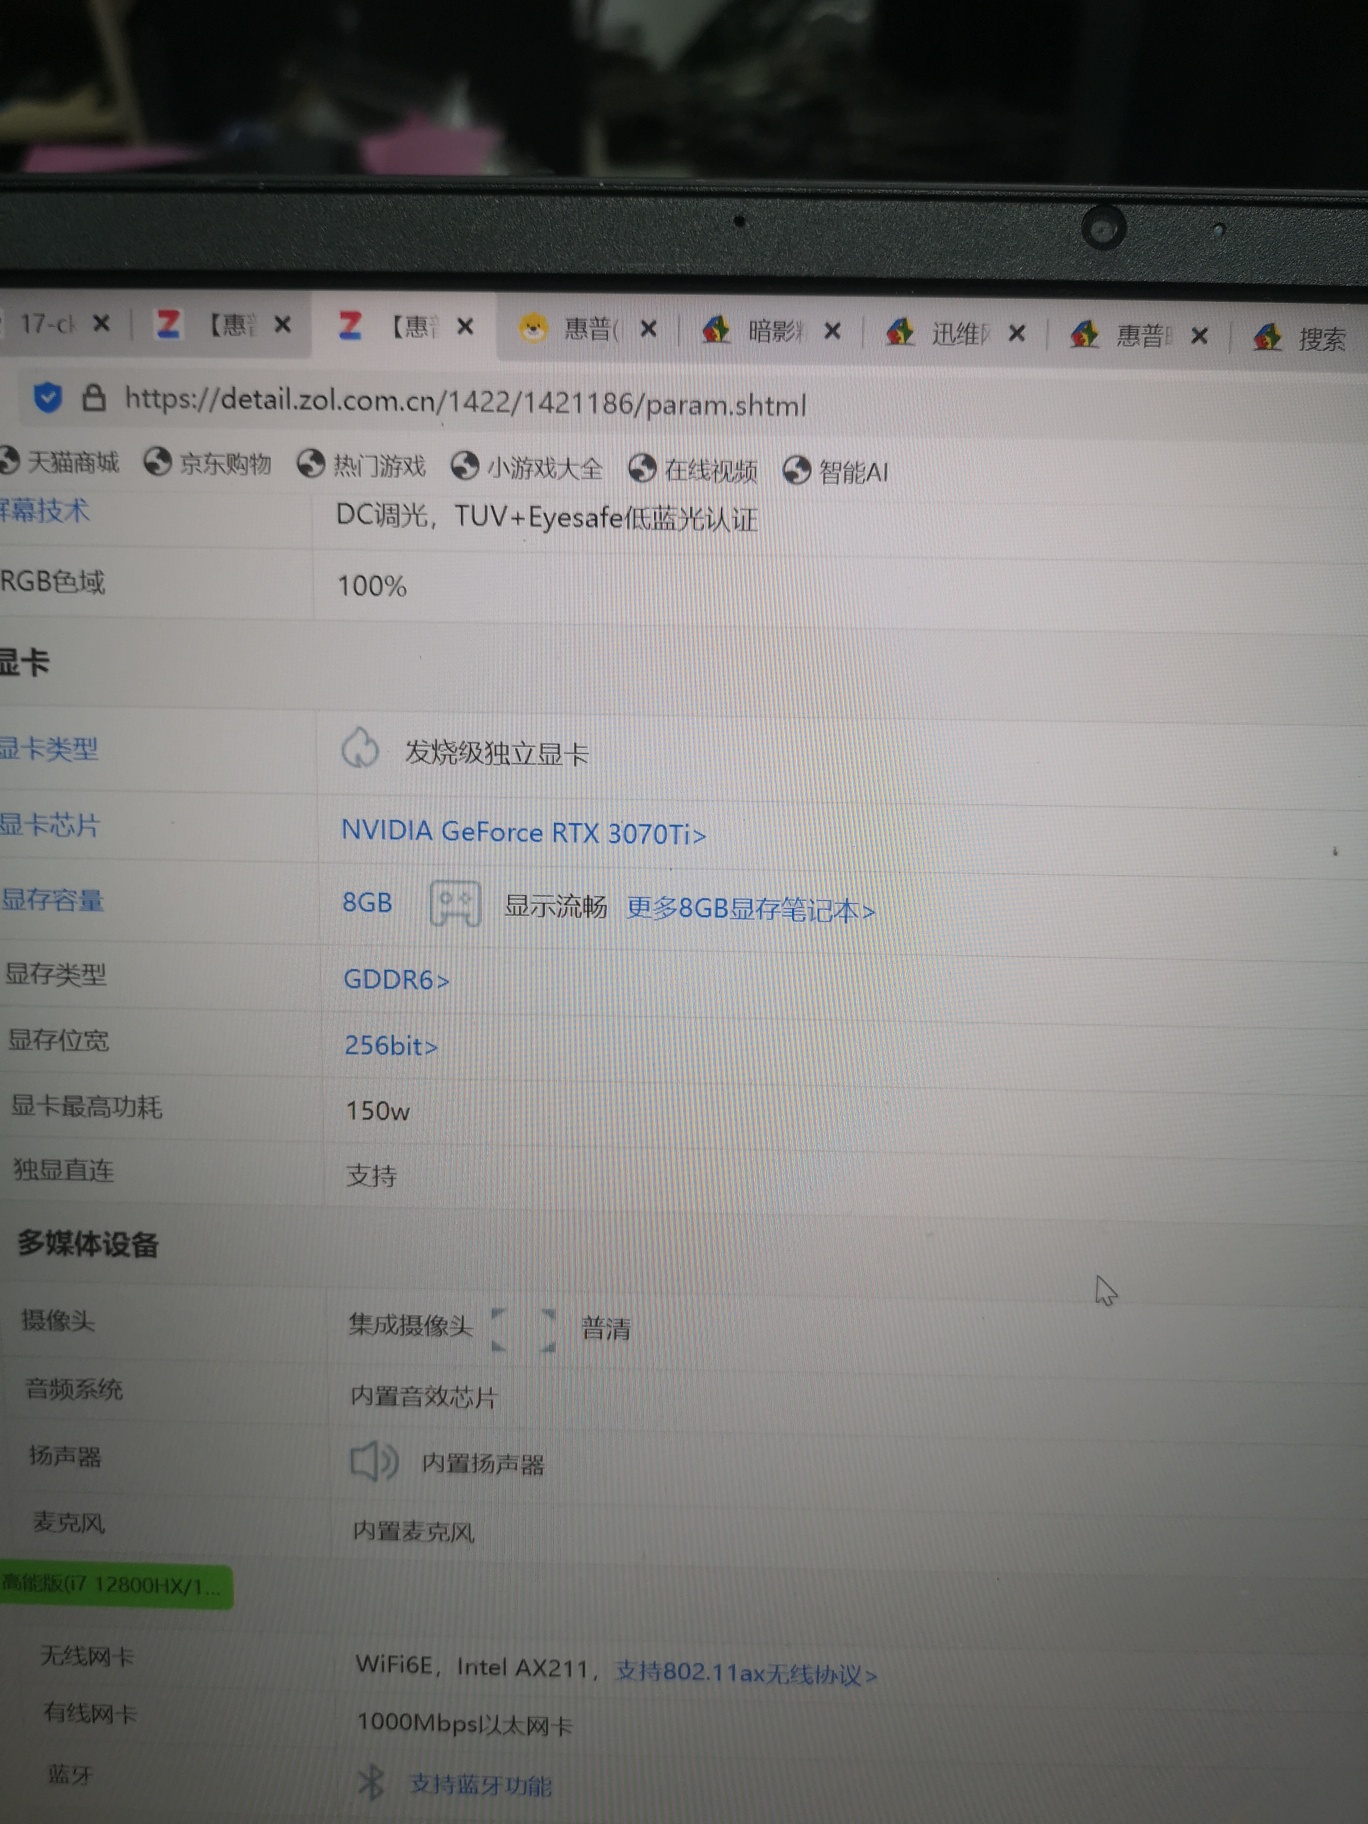
Task: Open the 京东购物 bookmark
Action: 209,464
